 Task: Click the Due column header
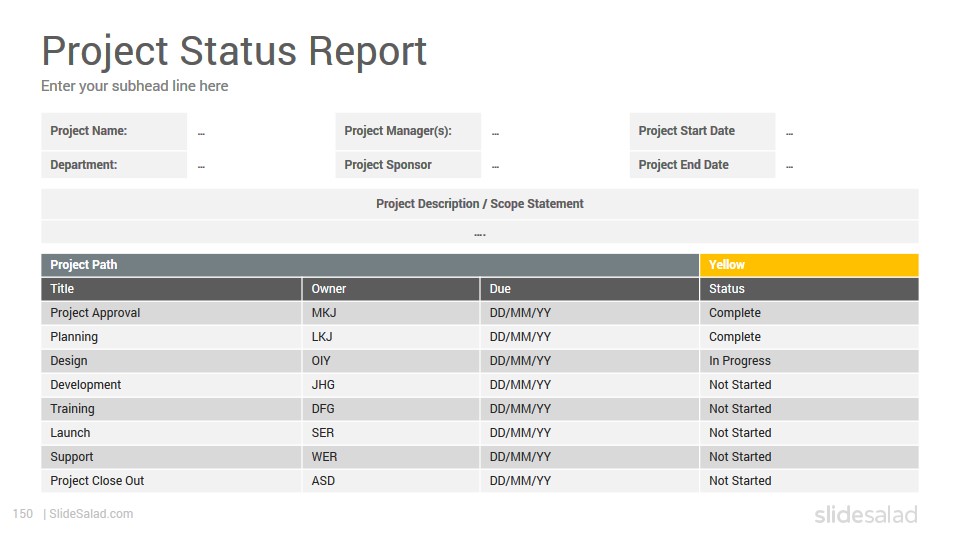coord(590,289)
